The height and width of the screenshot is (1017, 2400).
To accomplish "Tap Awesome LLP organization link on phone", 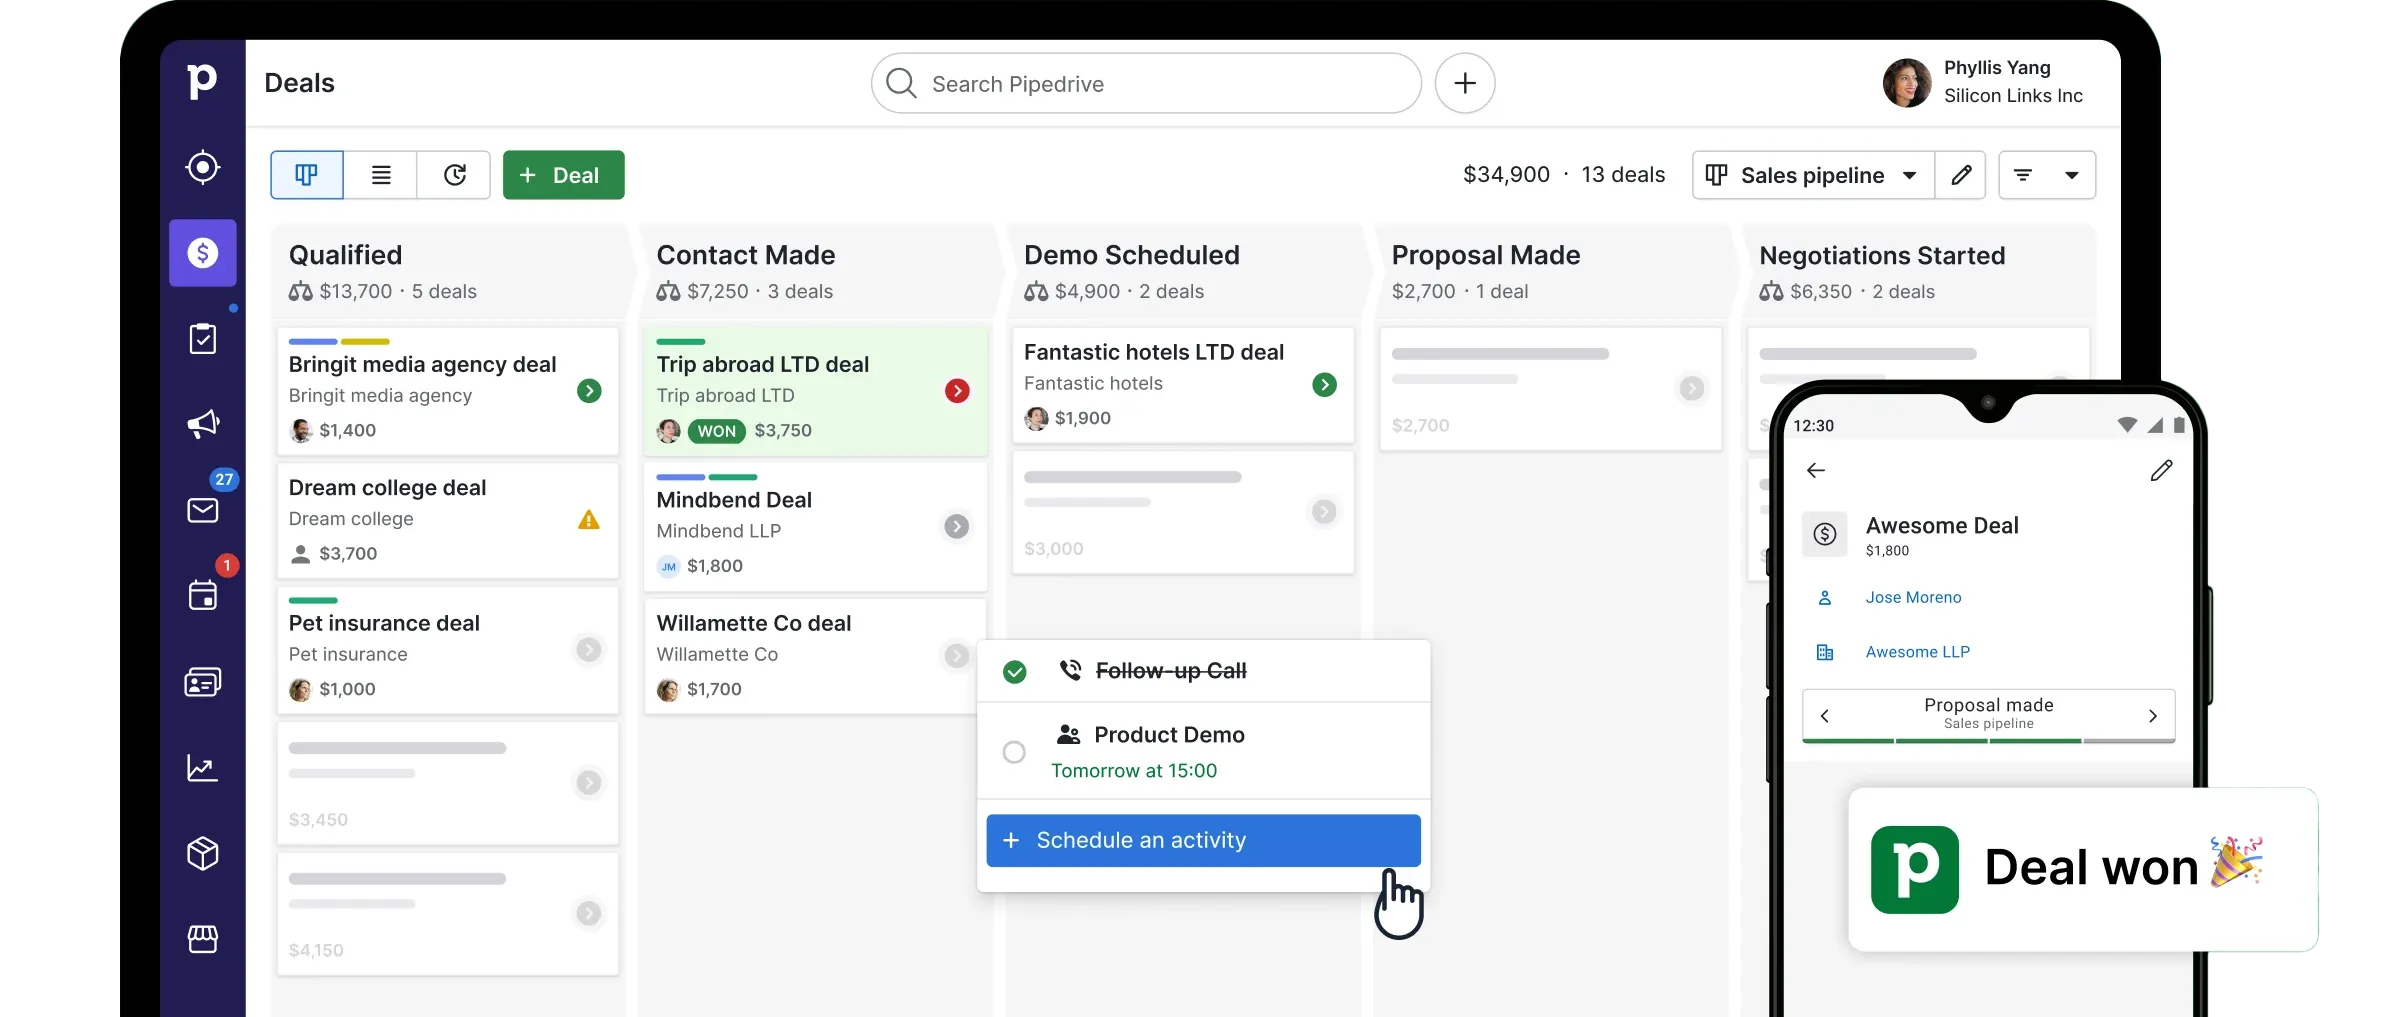I will click(x=1917, y=652).
